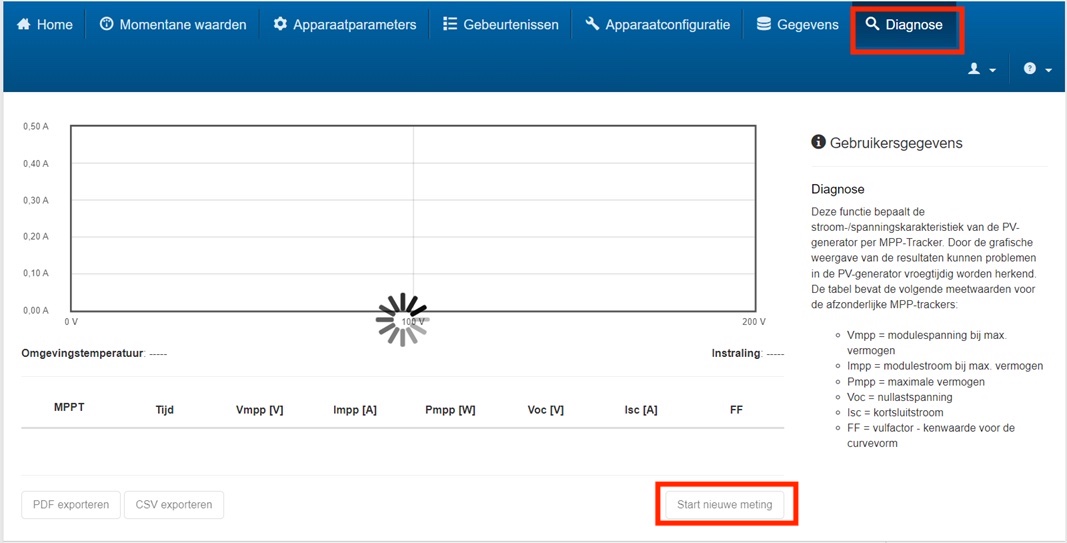Viewport: 1067px width, 543px height.
Task: Click the Momentane waarden gauge icon
Action: point(106,24)
